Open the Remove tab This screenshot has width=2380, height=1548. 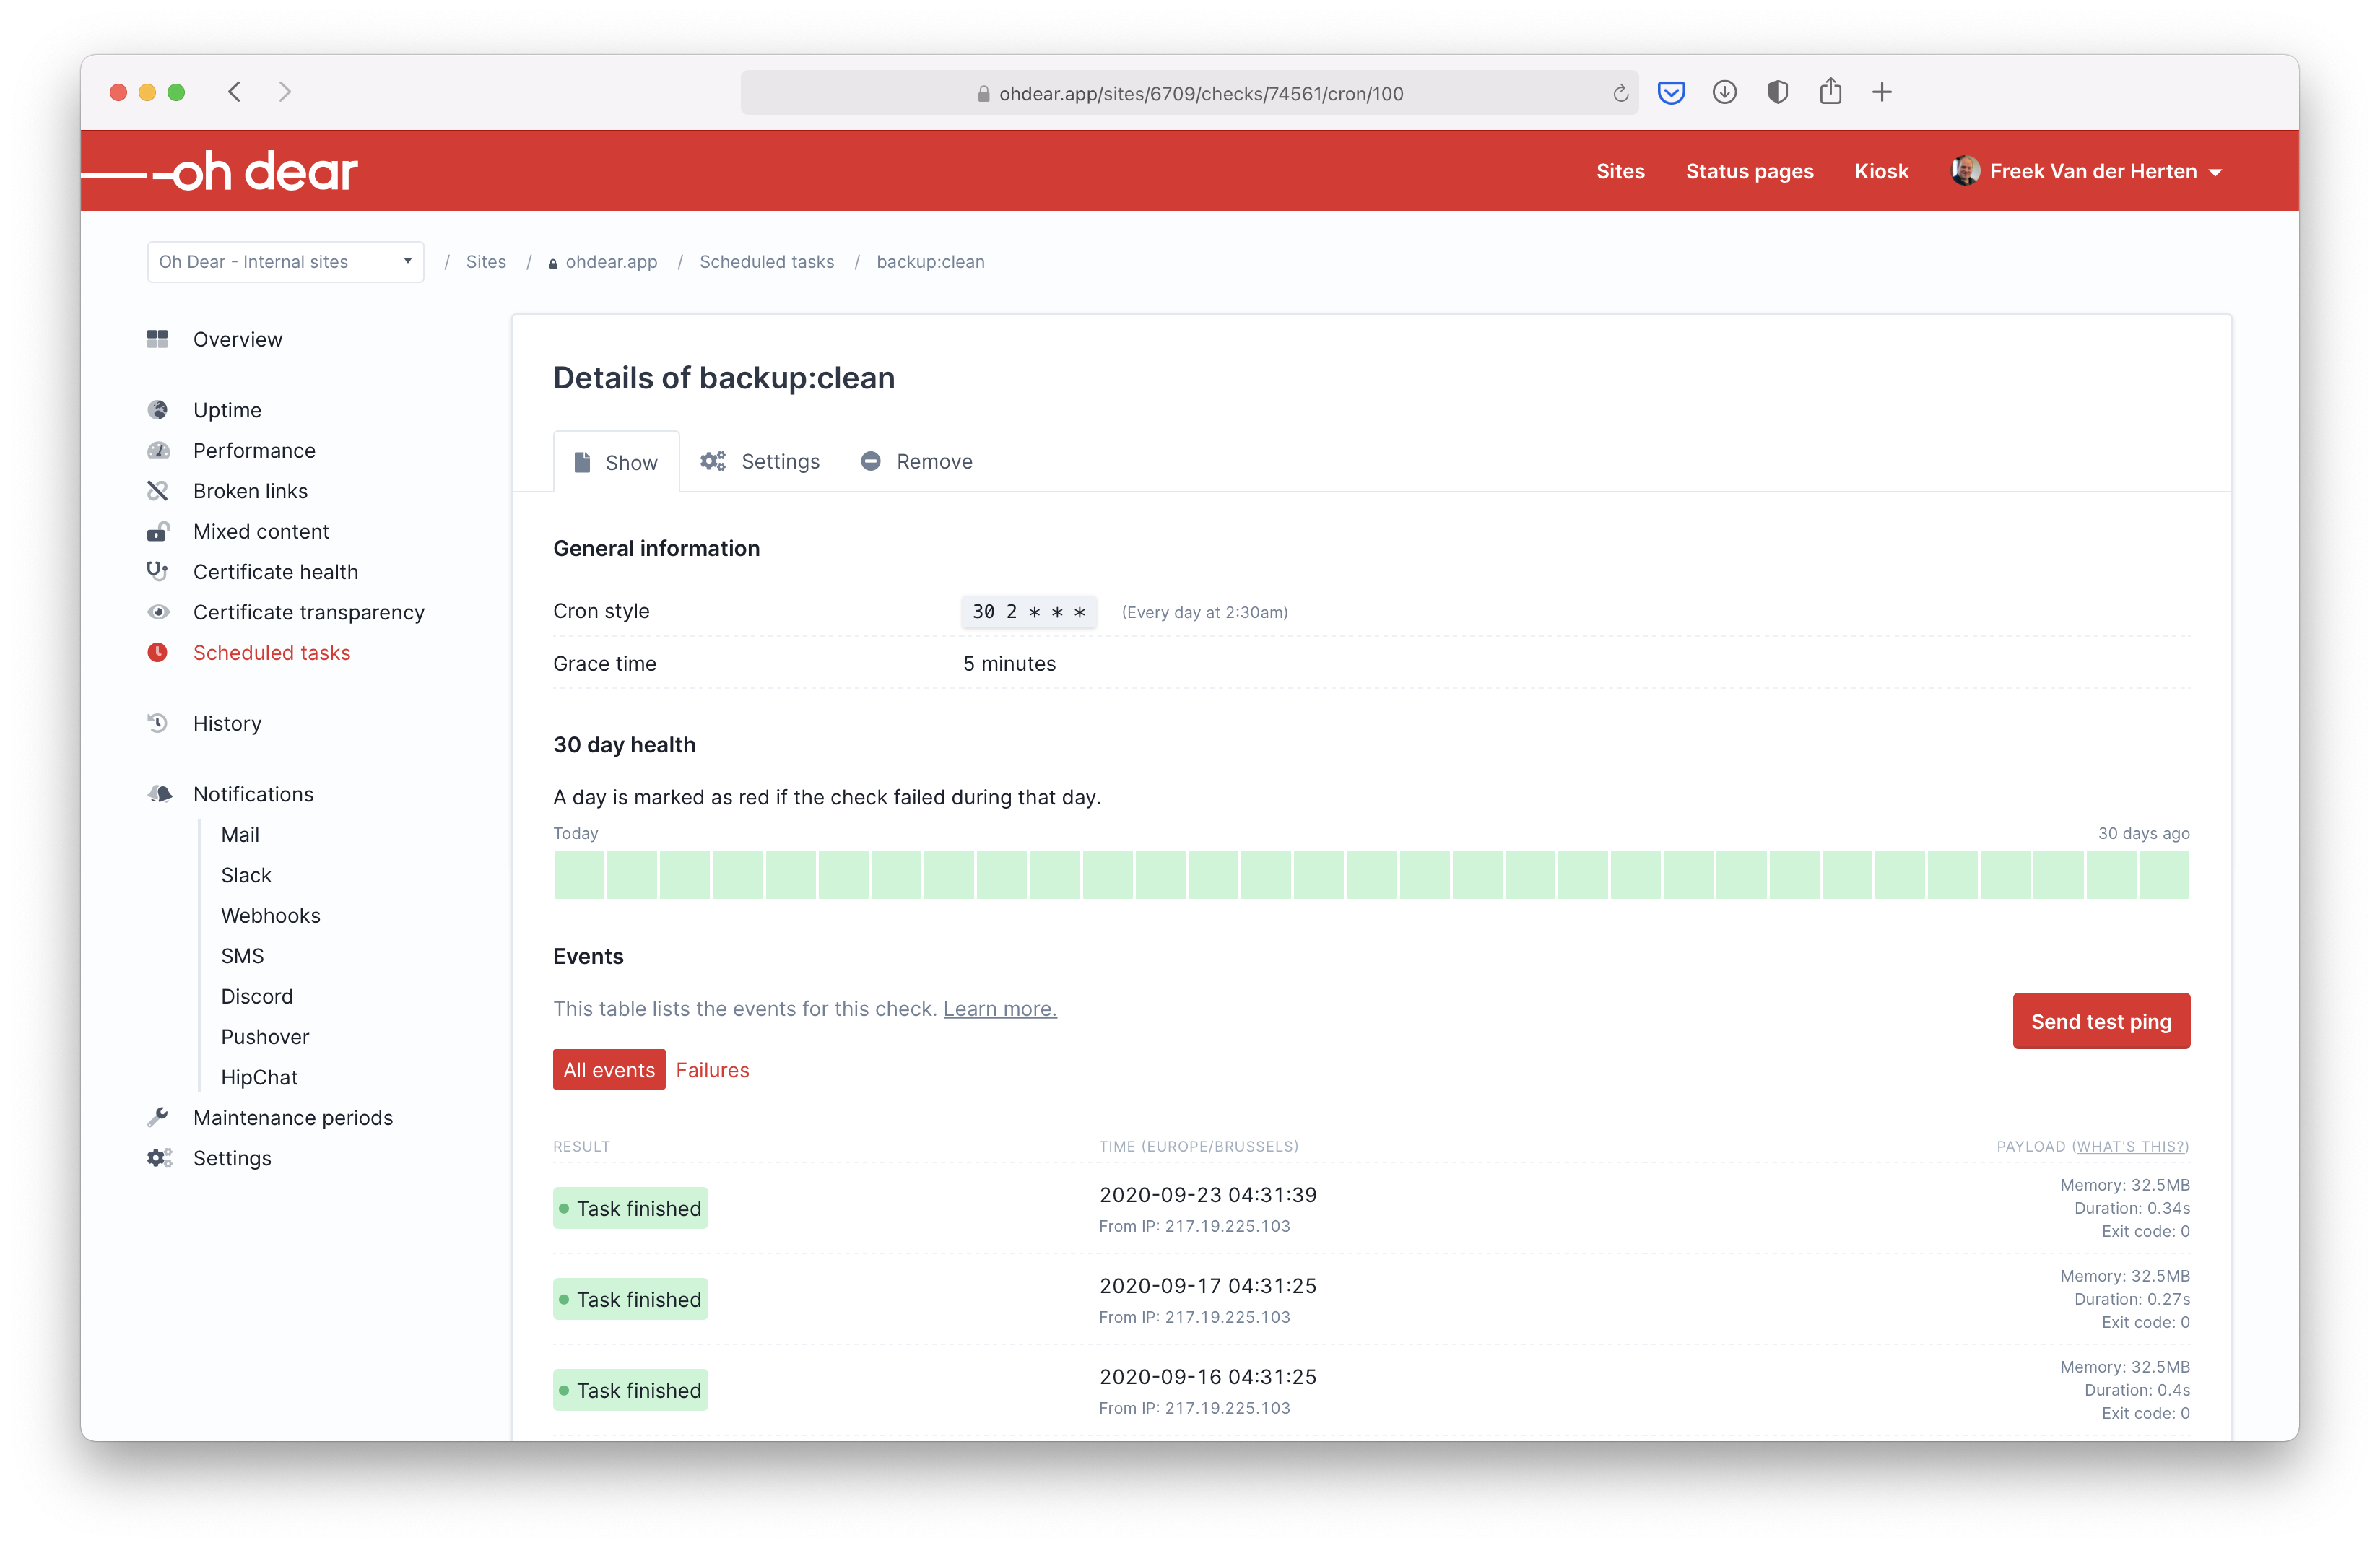coord(917,461)
